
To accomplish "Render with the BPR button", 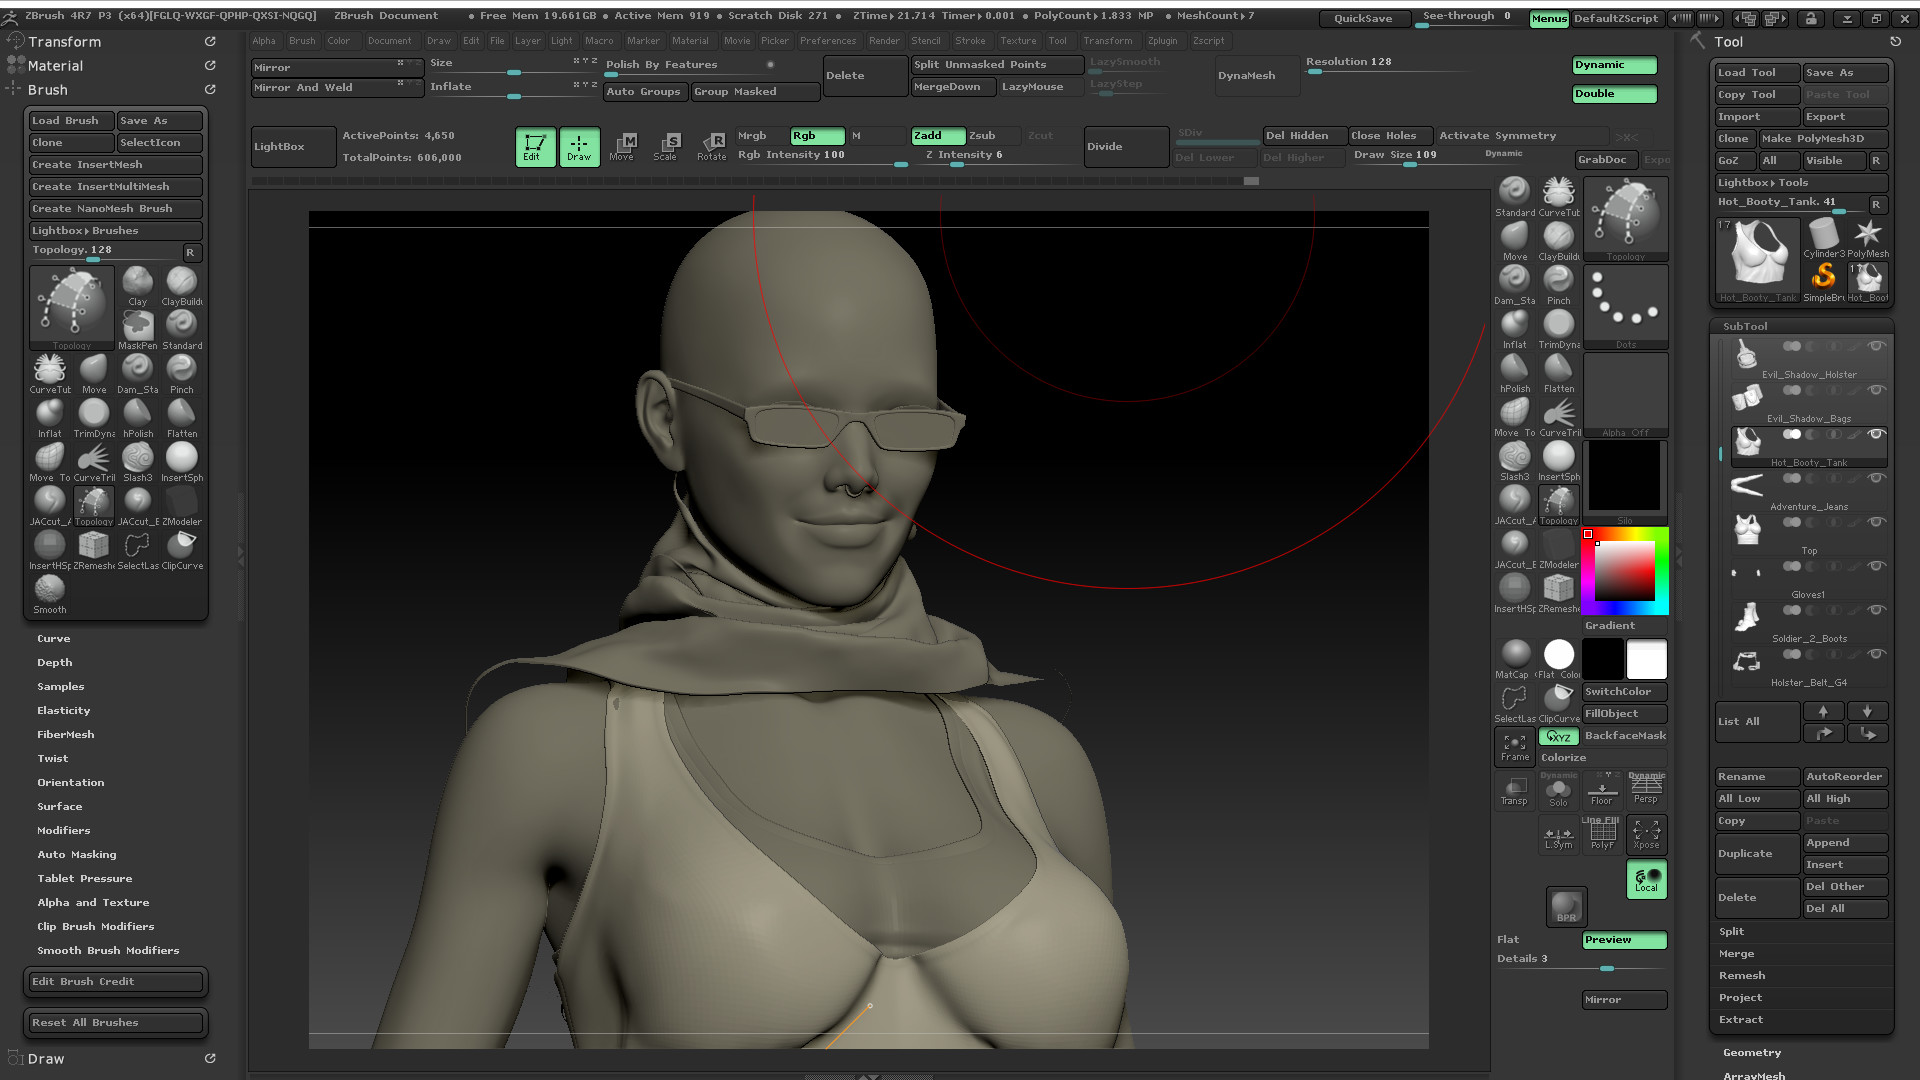I will pyautogui.click(x=1566, y=906).
